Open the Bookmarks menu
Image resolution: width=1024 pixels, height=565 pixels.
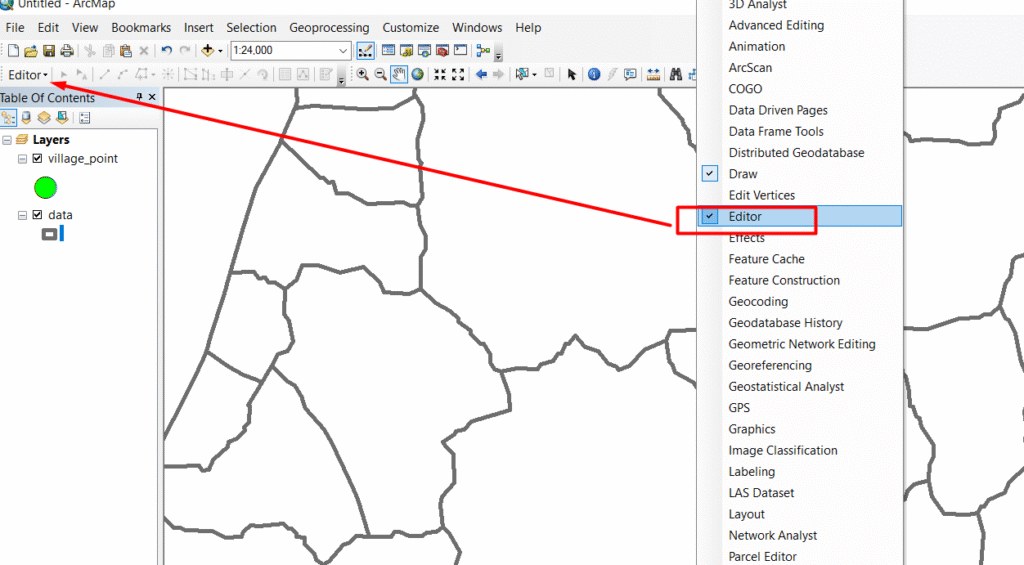click(x=141, y=27)
